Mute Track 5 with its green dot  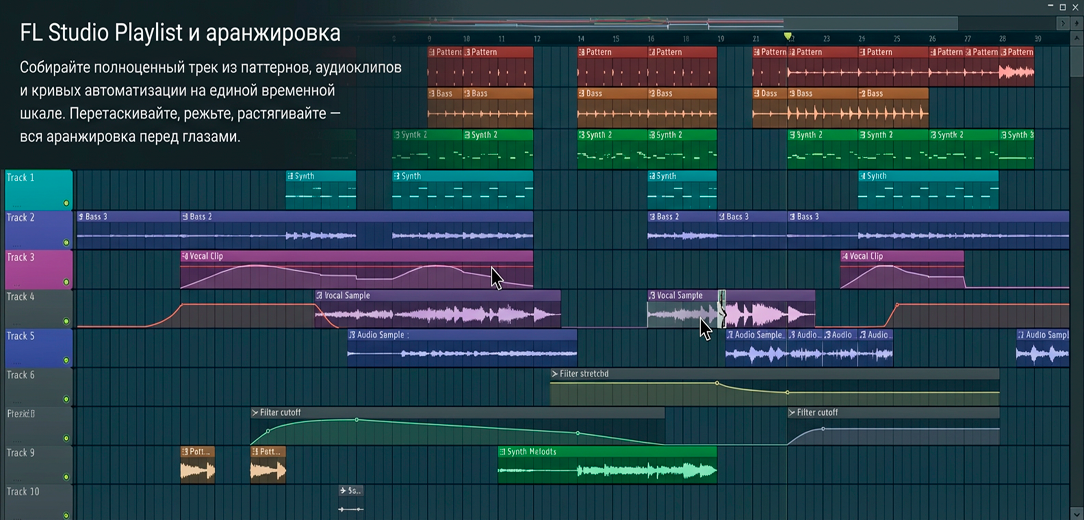coord(66,360)
